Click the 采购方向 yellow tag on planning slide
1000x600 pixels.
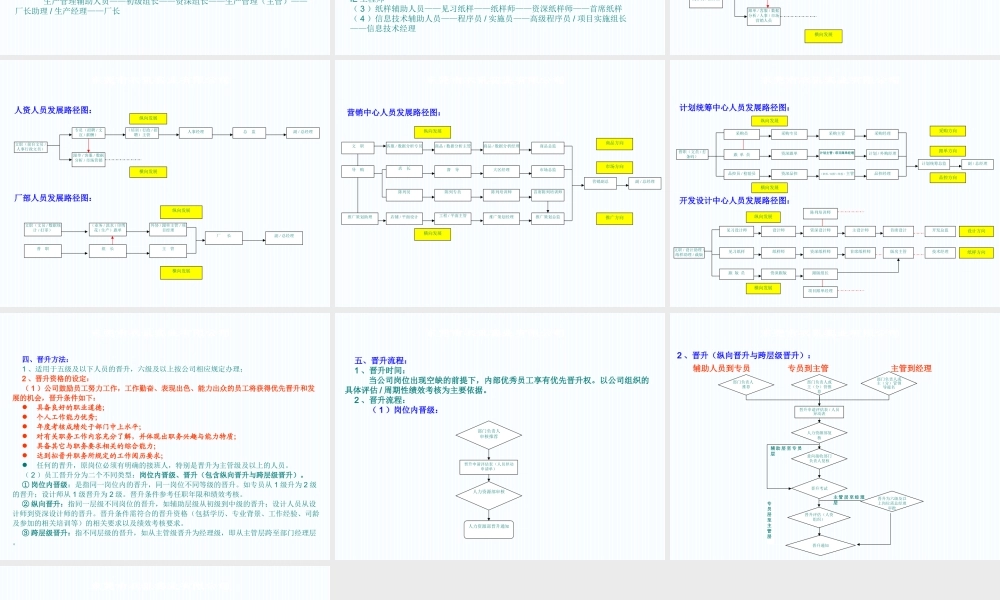pyautogui.click(x=946, y=131)
